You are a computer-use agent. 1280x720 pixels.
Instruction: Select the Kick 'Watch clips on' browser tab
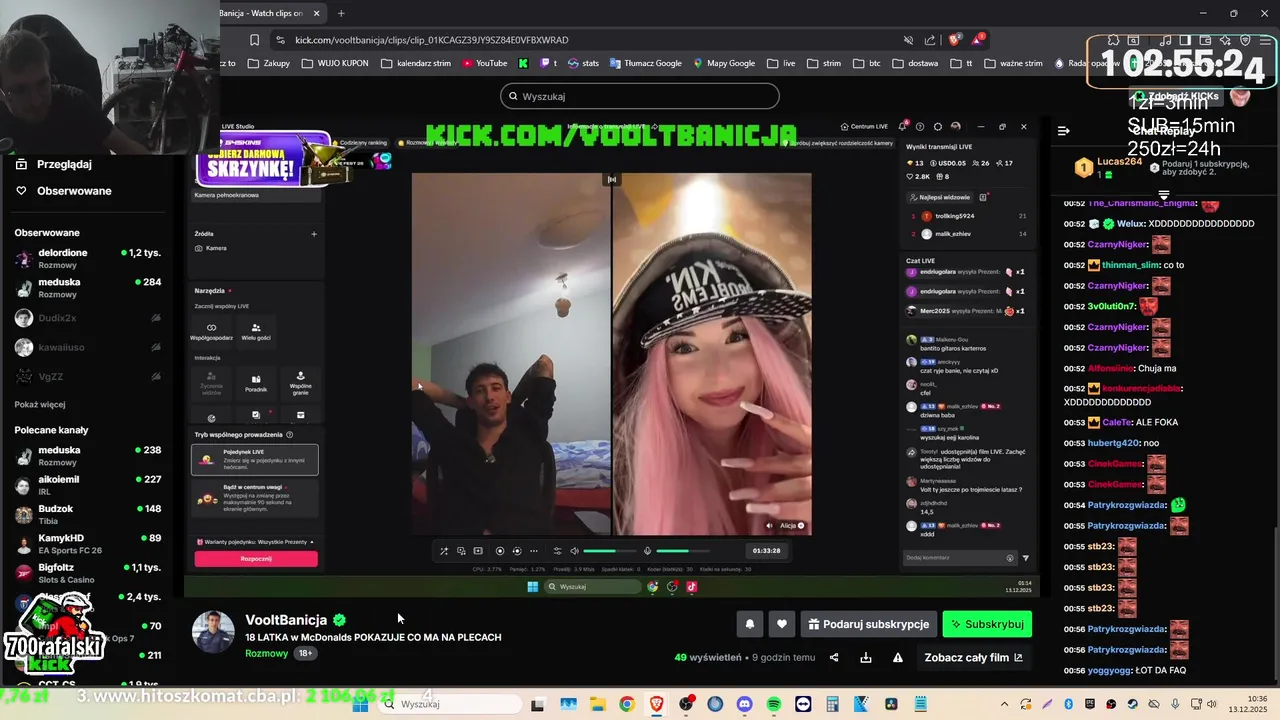click(x=262, y=13)
